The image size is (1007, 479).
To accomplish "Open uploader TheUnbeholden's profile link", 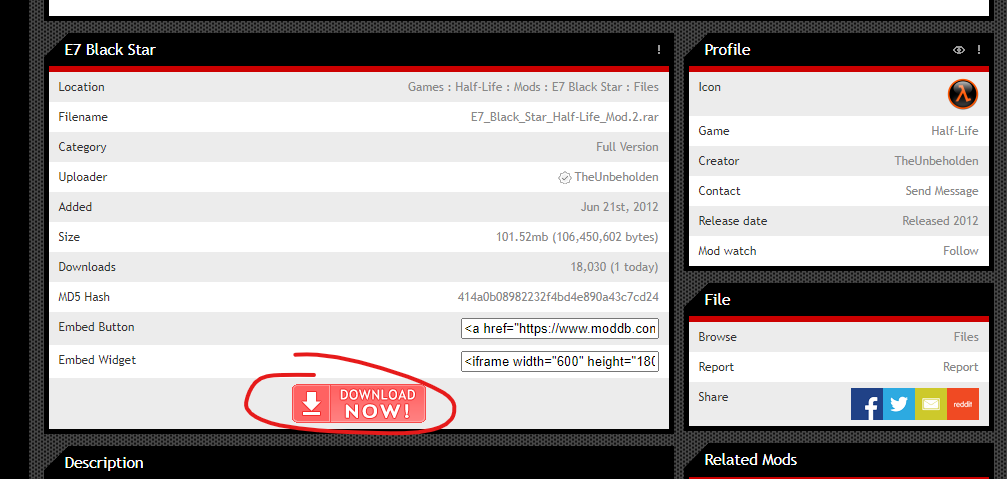I will [617, 177].
